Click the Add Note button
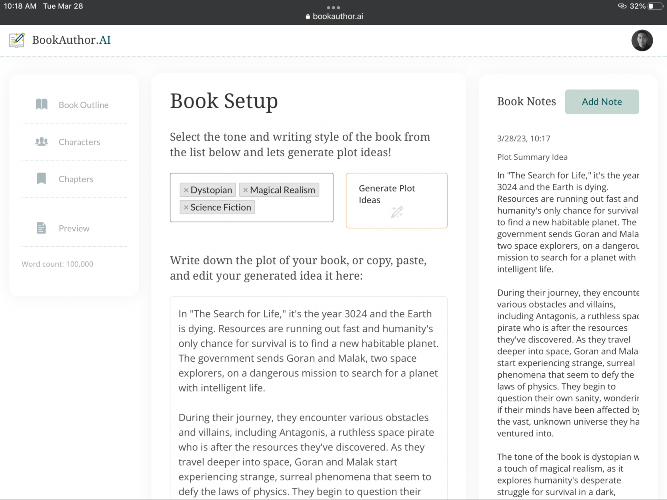The image size is (667, 500). pyautogui.click(x=602, y=102)
